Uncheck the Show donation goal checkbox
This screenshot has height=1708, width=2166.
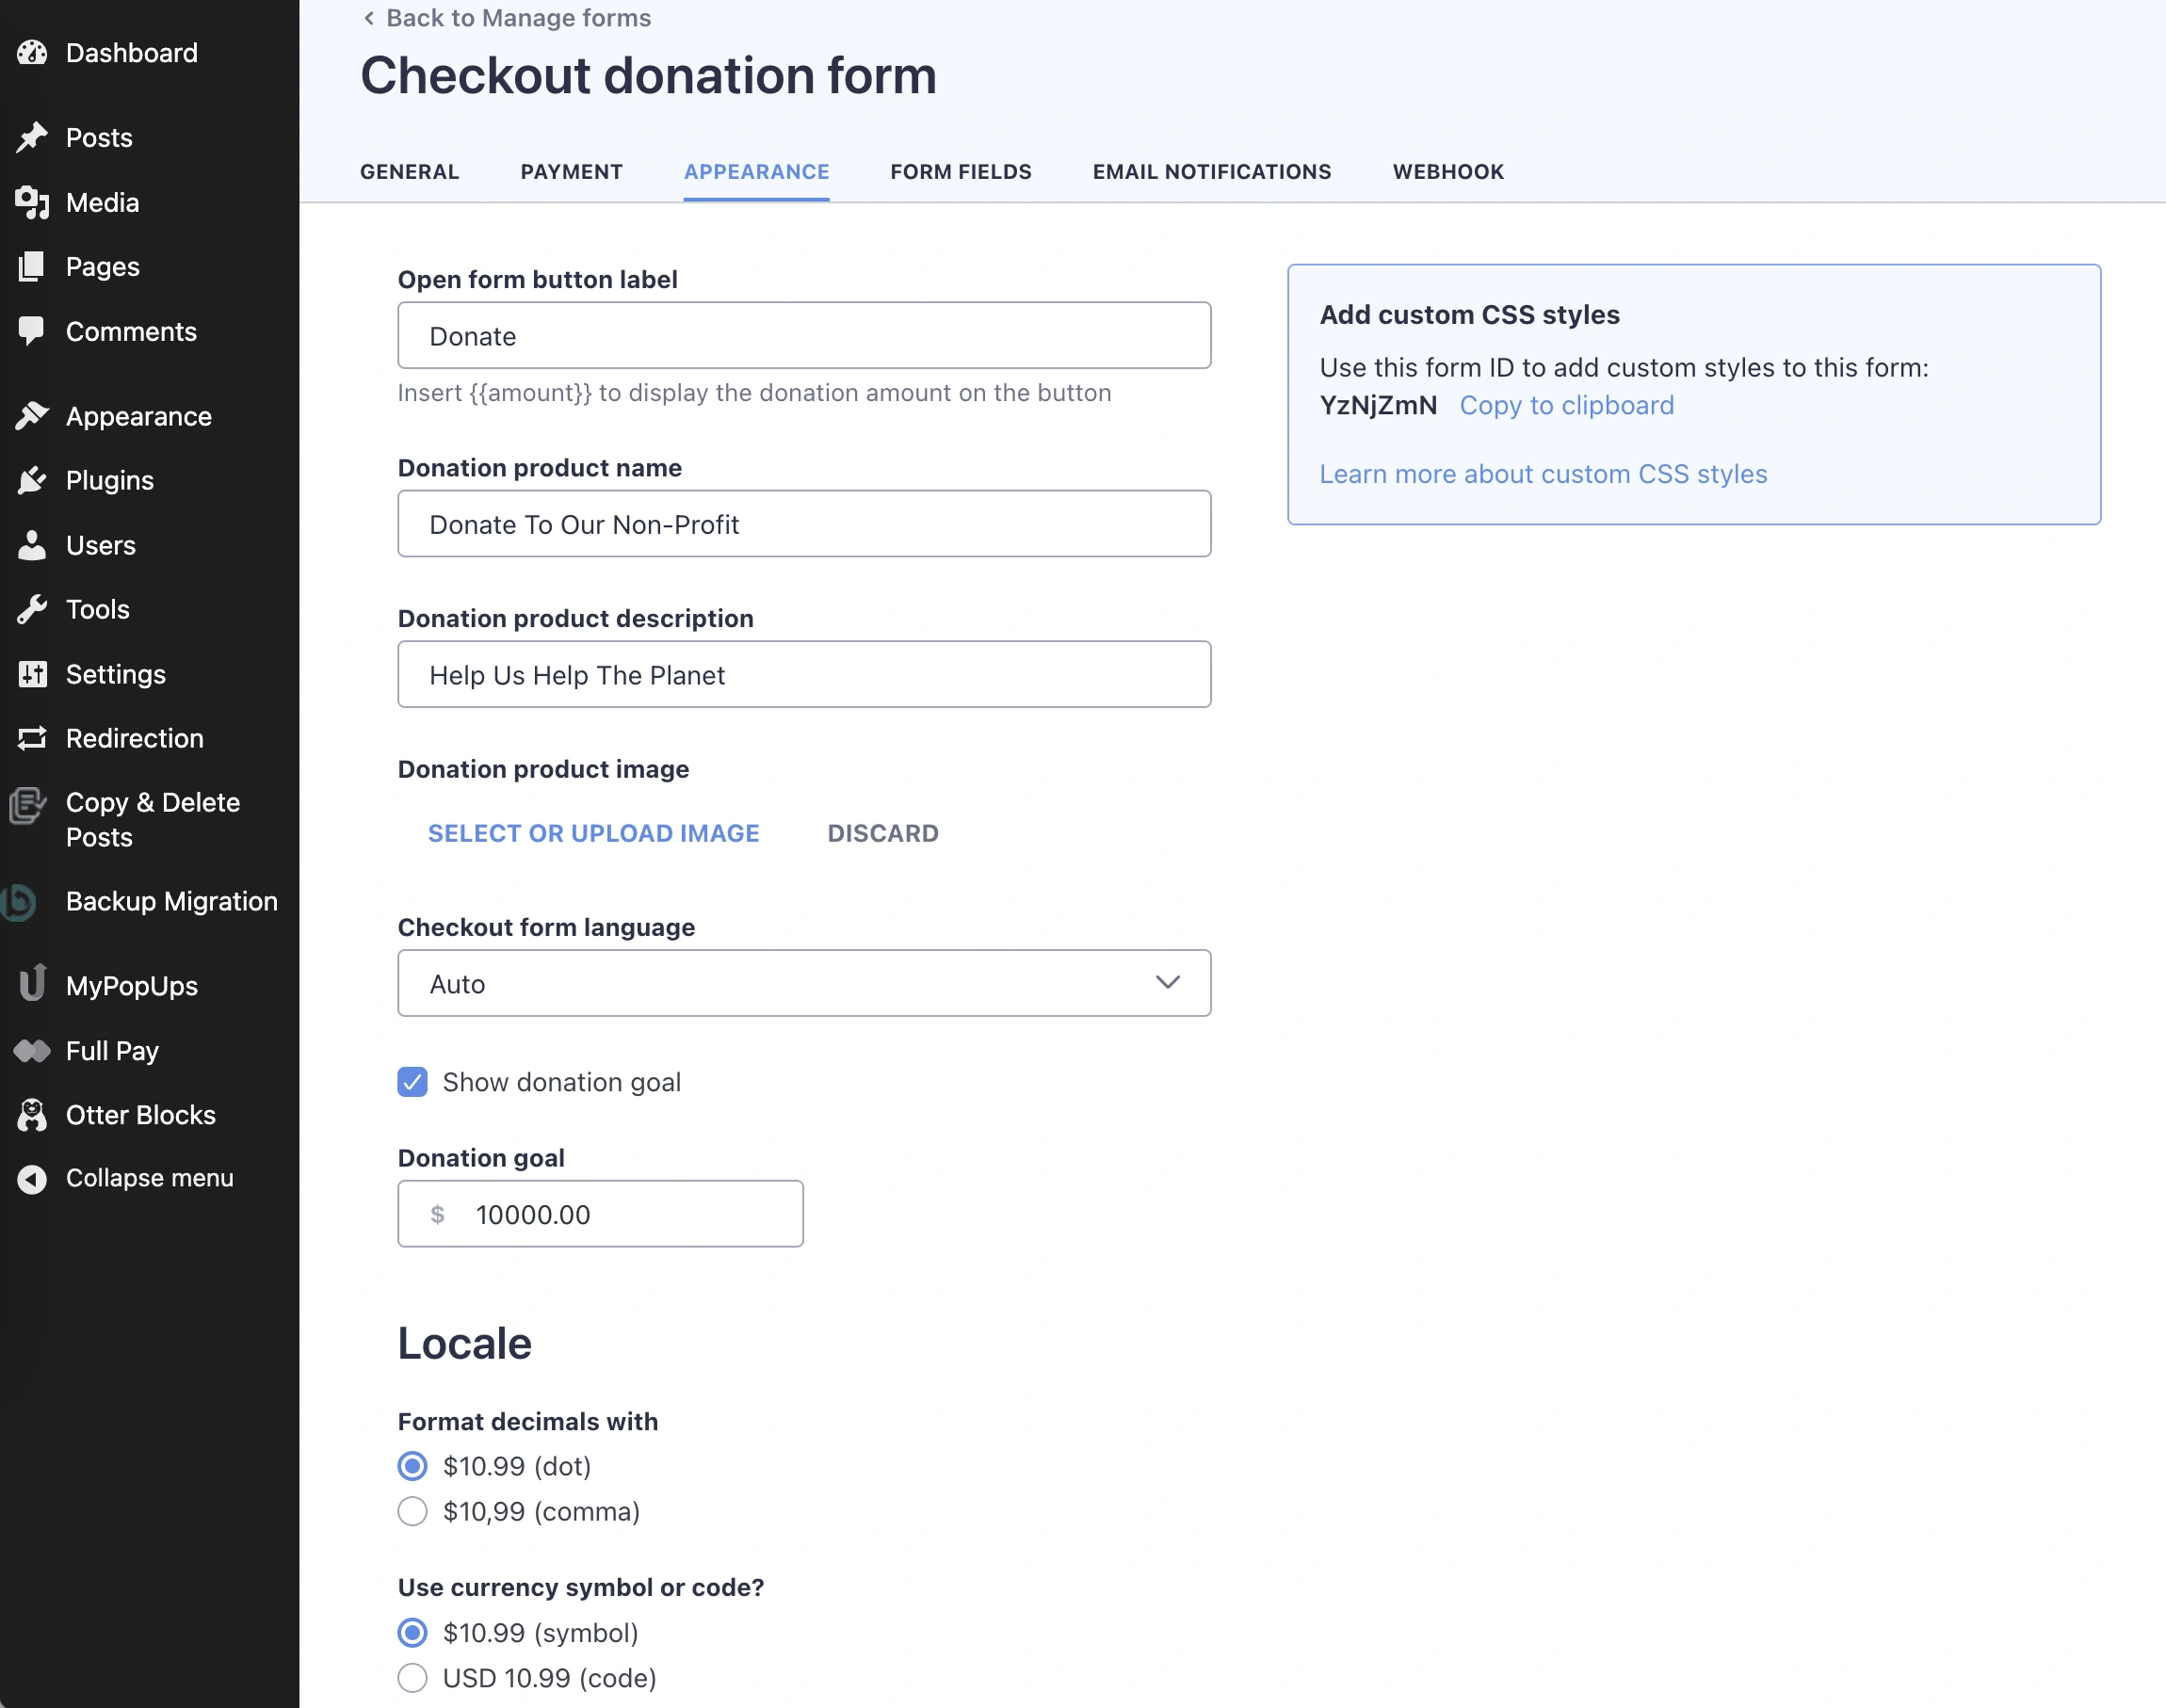click(412, 1082)
